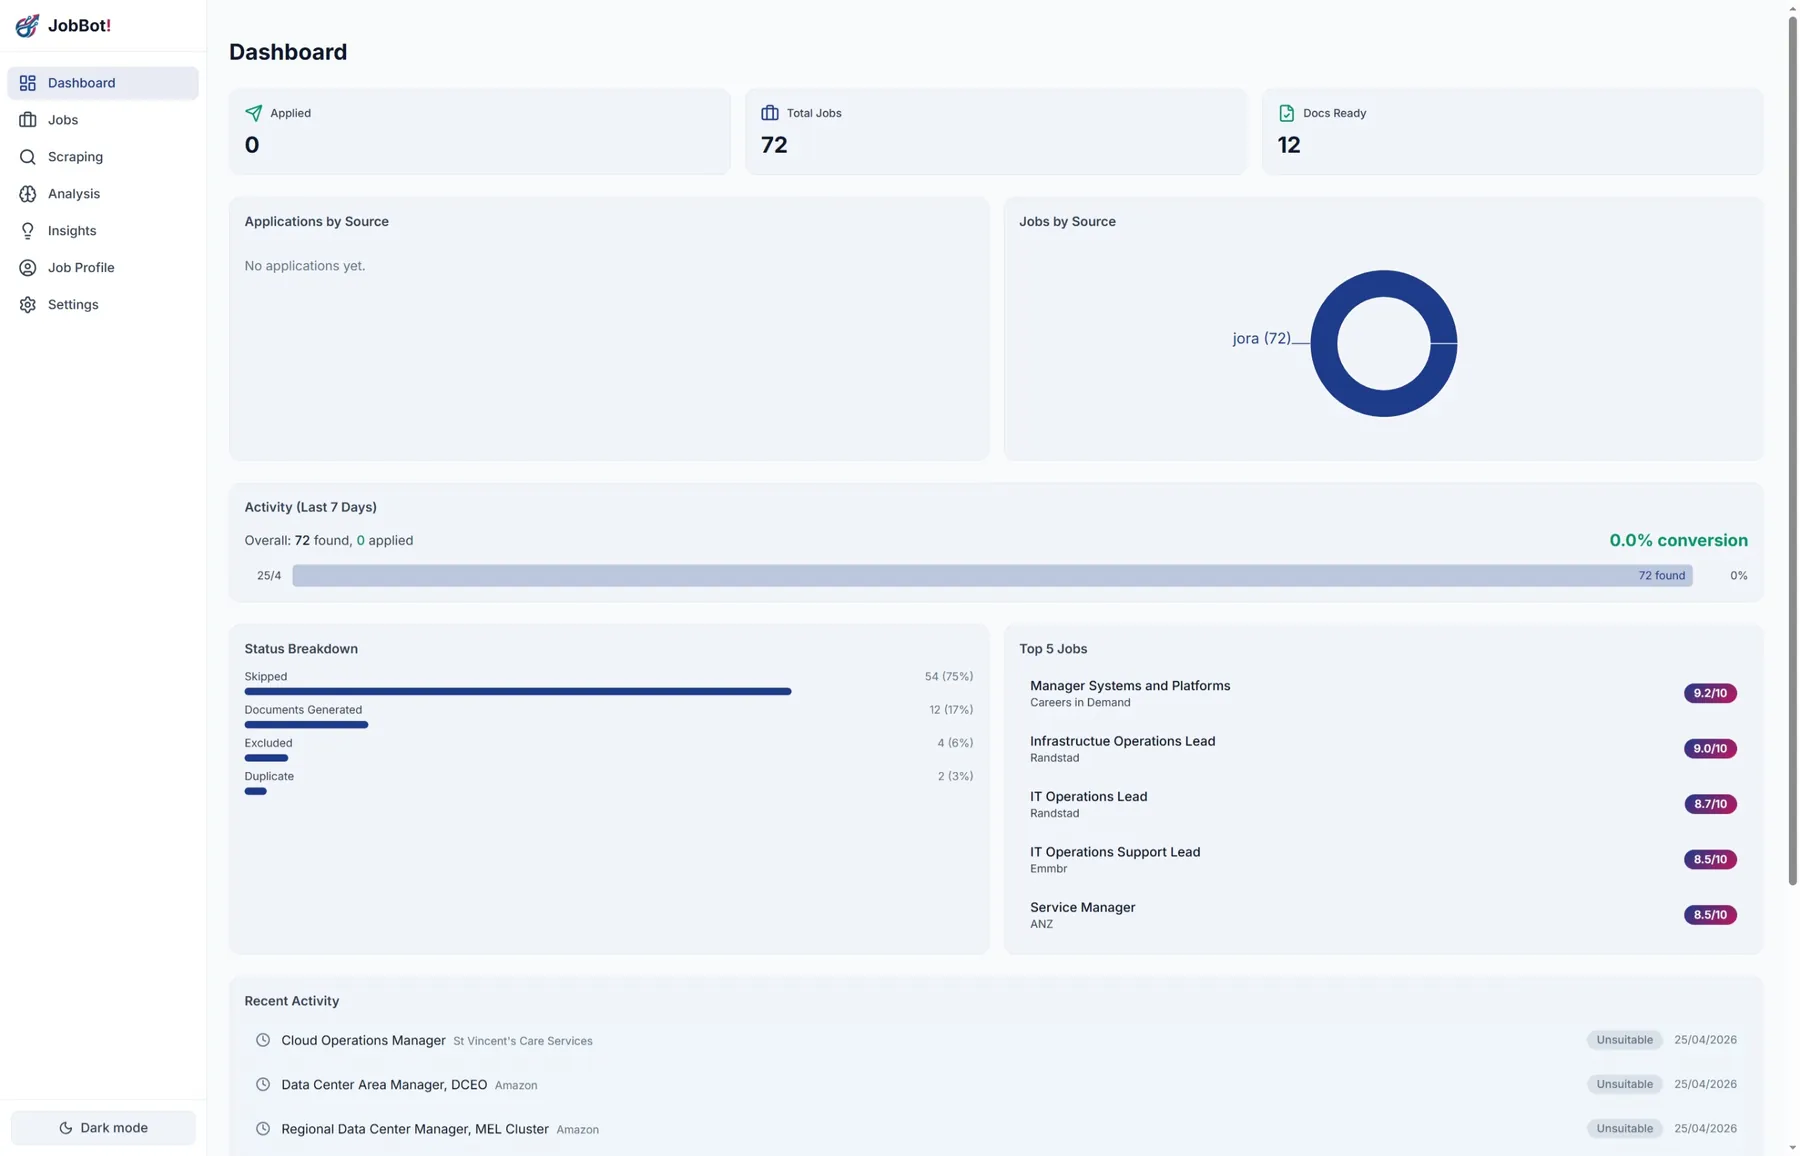This screenshot has width=1800, height=1156.
Task: Click the Documents Generated status bar
Action: pyautogui.click(x=306, y=725)
